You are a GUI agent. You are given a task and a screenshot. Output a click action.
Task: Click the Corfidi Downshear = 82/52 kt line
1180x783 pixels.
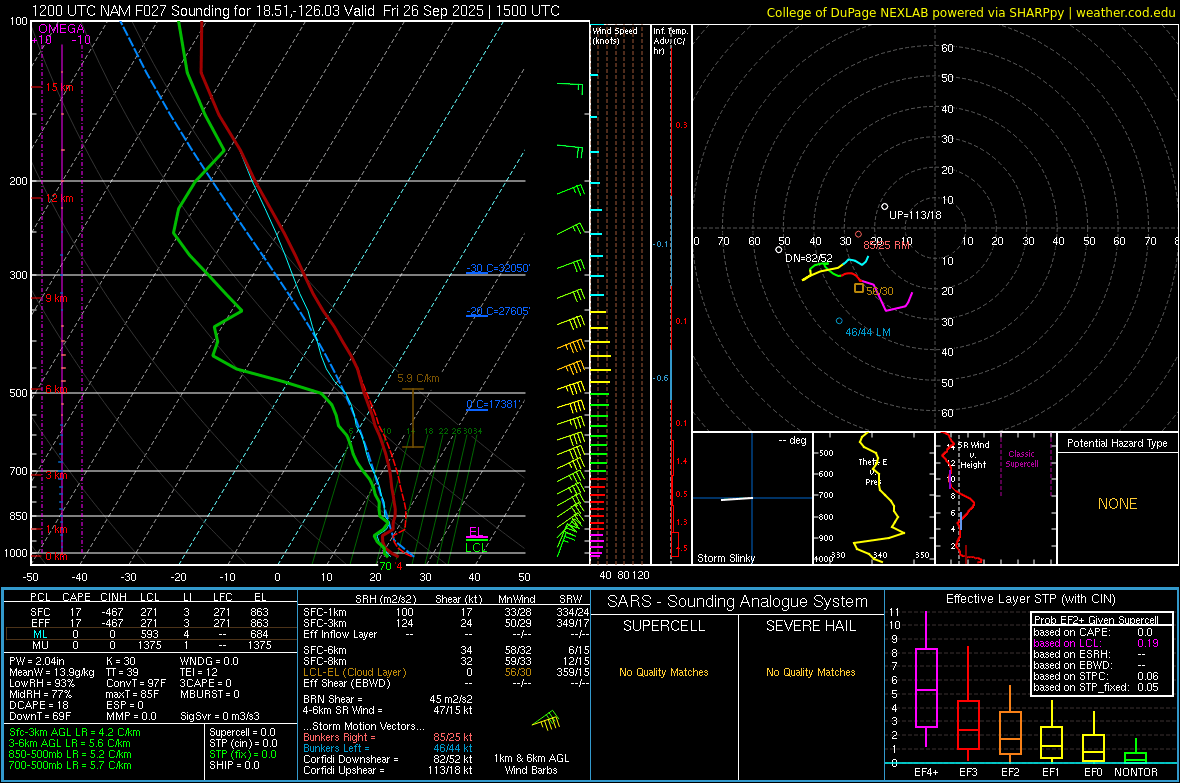388,759
